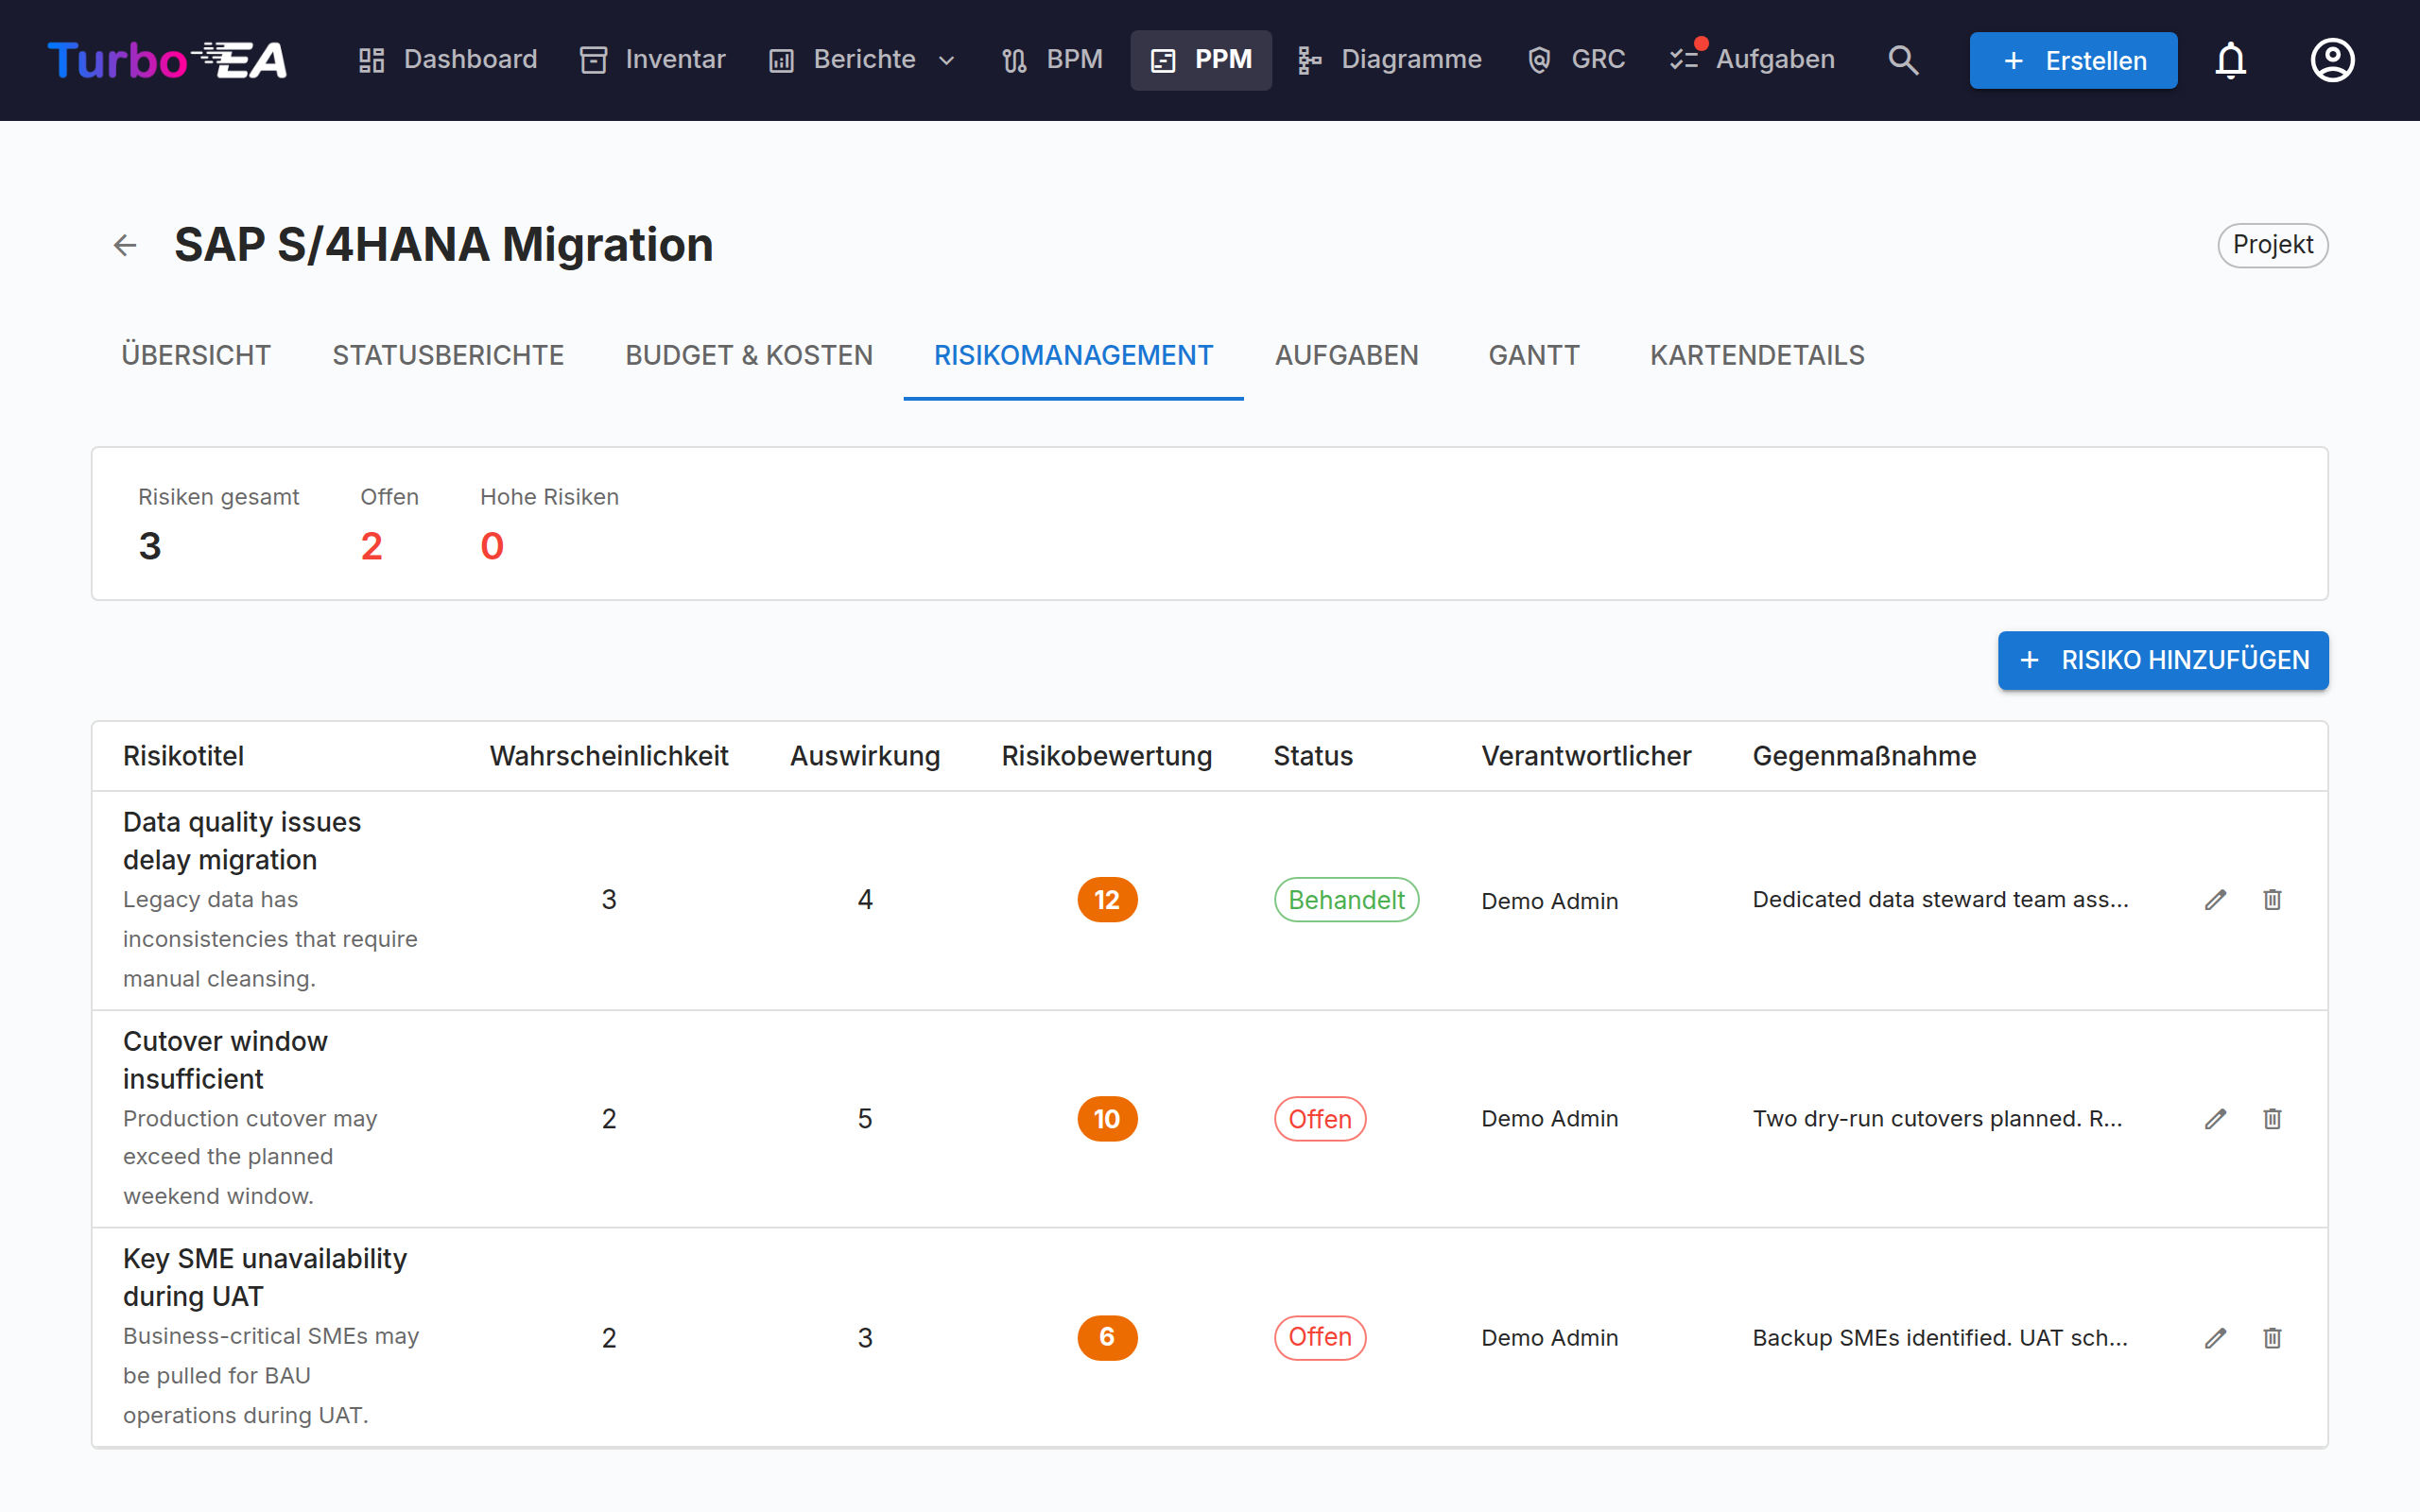Open Aufgaben in the top navigation
Image resolution: width=2420 pixels, height=1512 pixels.
1752,60
